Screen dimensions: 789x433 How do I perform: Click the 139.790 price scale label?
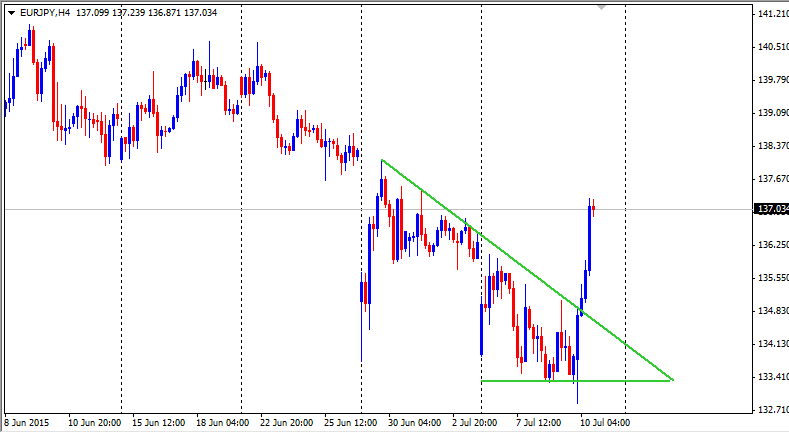tap(773, 79)
